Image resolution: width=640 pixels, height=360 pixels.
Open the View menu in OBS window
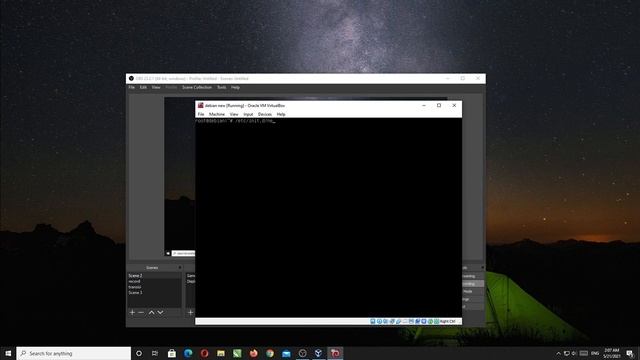156,87
